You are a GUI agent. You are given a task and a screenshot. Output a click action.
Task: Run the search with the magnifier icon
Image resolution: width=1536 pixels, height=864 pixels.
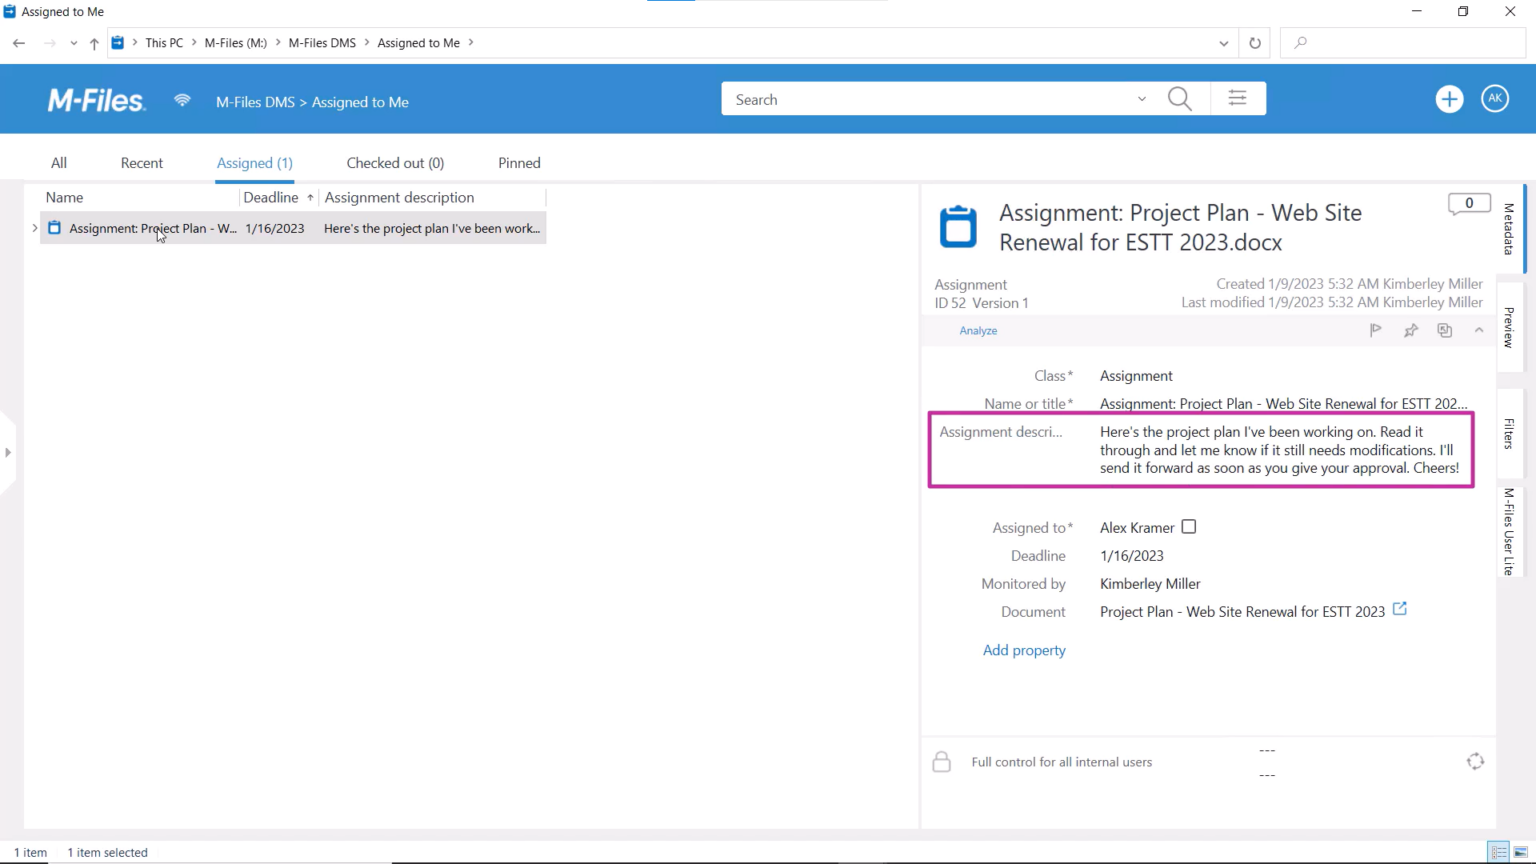tap(1179, 98)
